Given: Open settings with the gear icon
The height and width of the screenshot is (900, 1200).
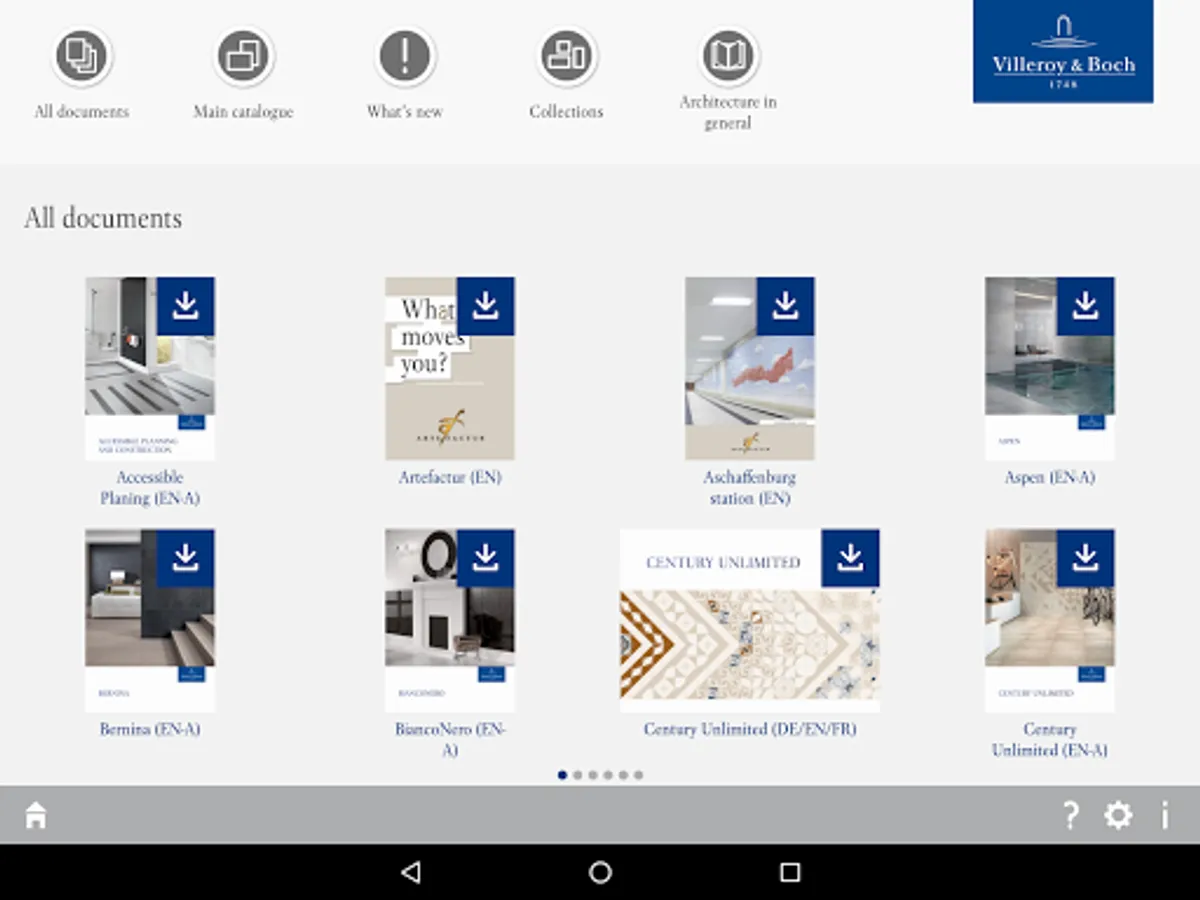Looking at the screenshot, I should (x=1118, y=815).
